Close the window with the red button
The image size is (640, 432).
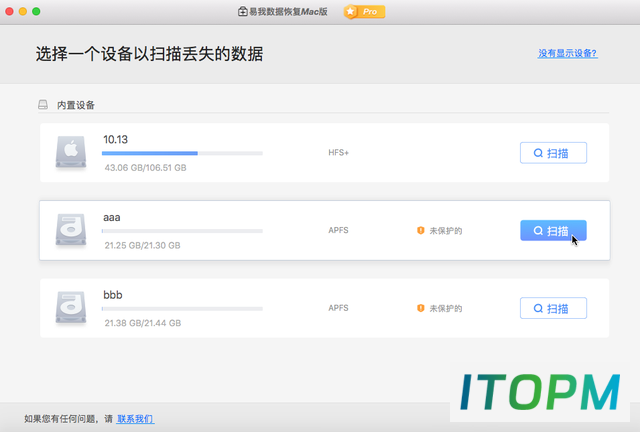point(9,11)
